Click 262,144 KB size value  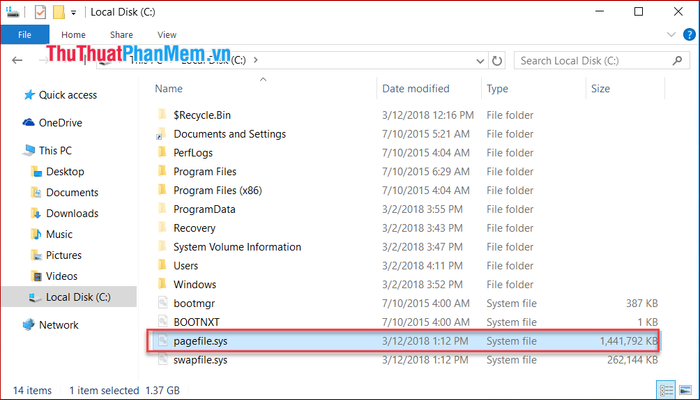click(x=633, y=360)
